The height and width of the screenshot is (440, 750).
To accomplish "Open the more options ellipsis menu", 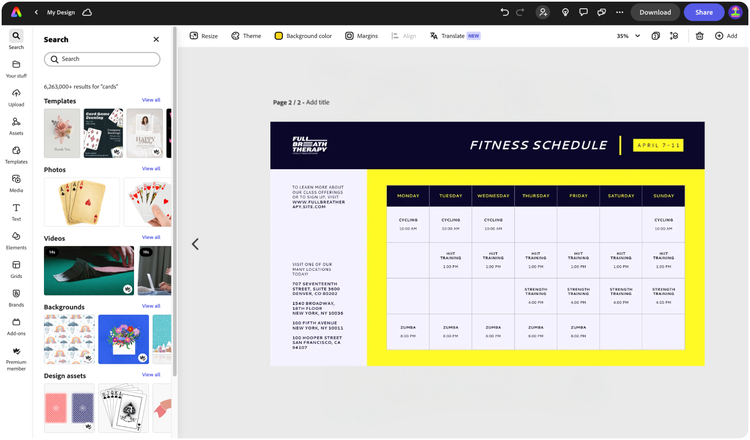I will click(x=619, y=12).
